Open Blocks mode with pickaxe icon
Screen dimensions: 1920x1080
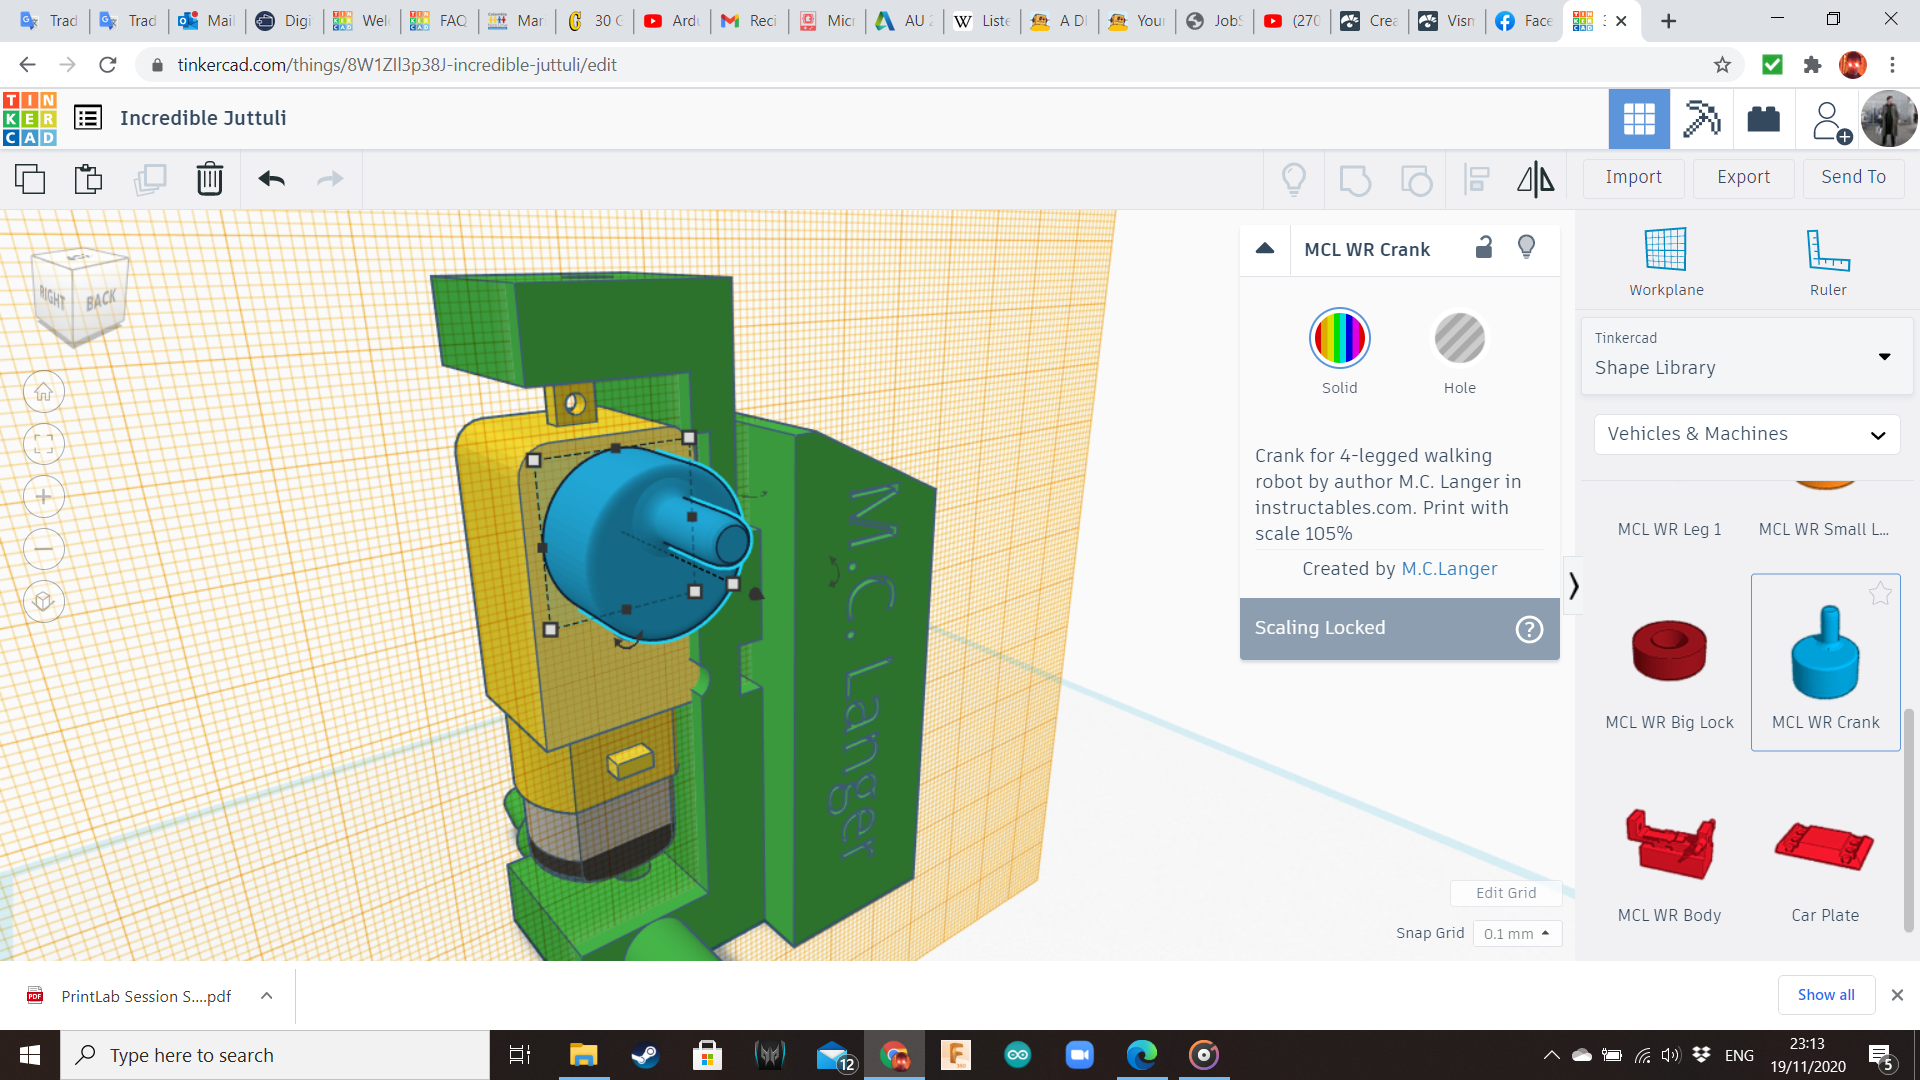[1701, 119]
